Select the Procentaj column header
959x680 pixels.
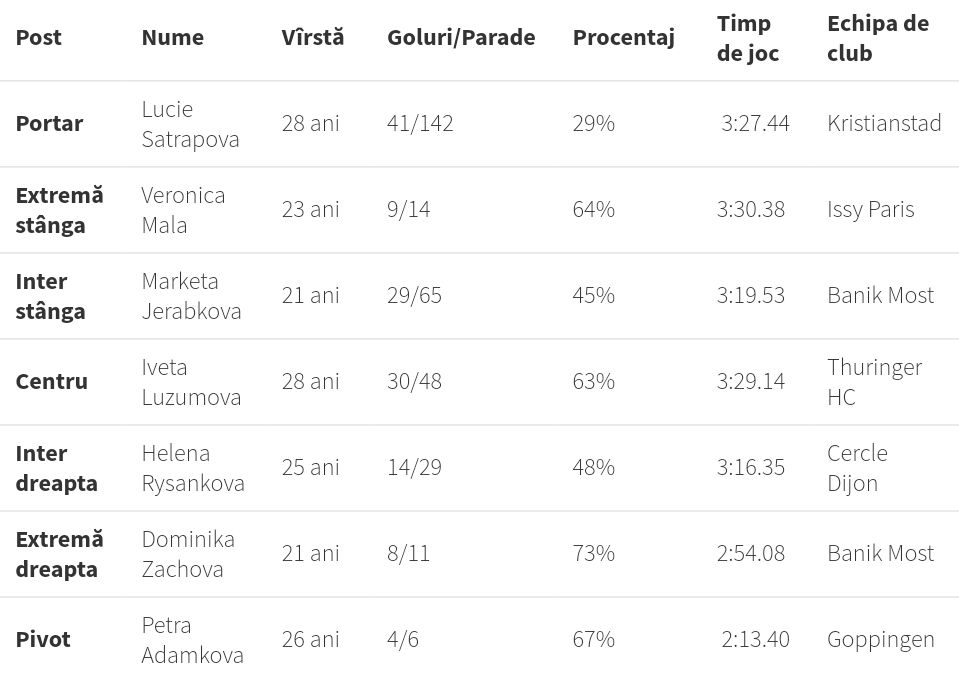pos(623,38)
